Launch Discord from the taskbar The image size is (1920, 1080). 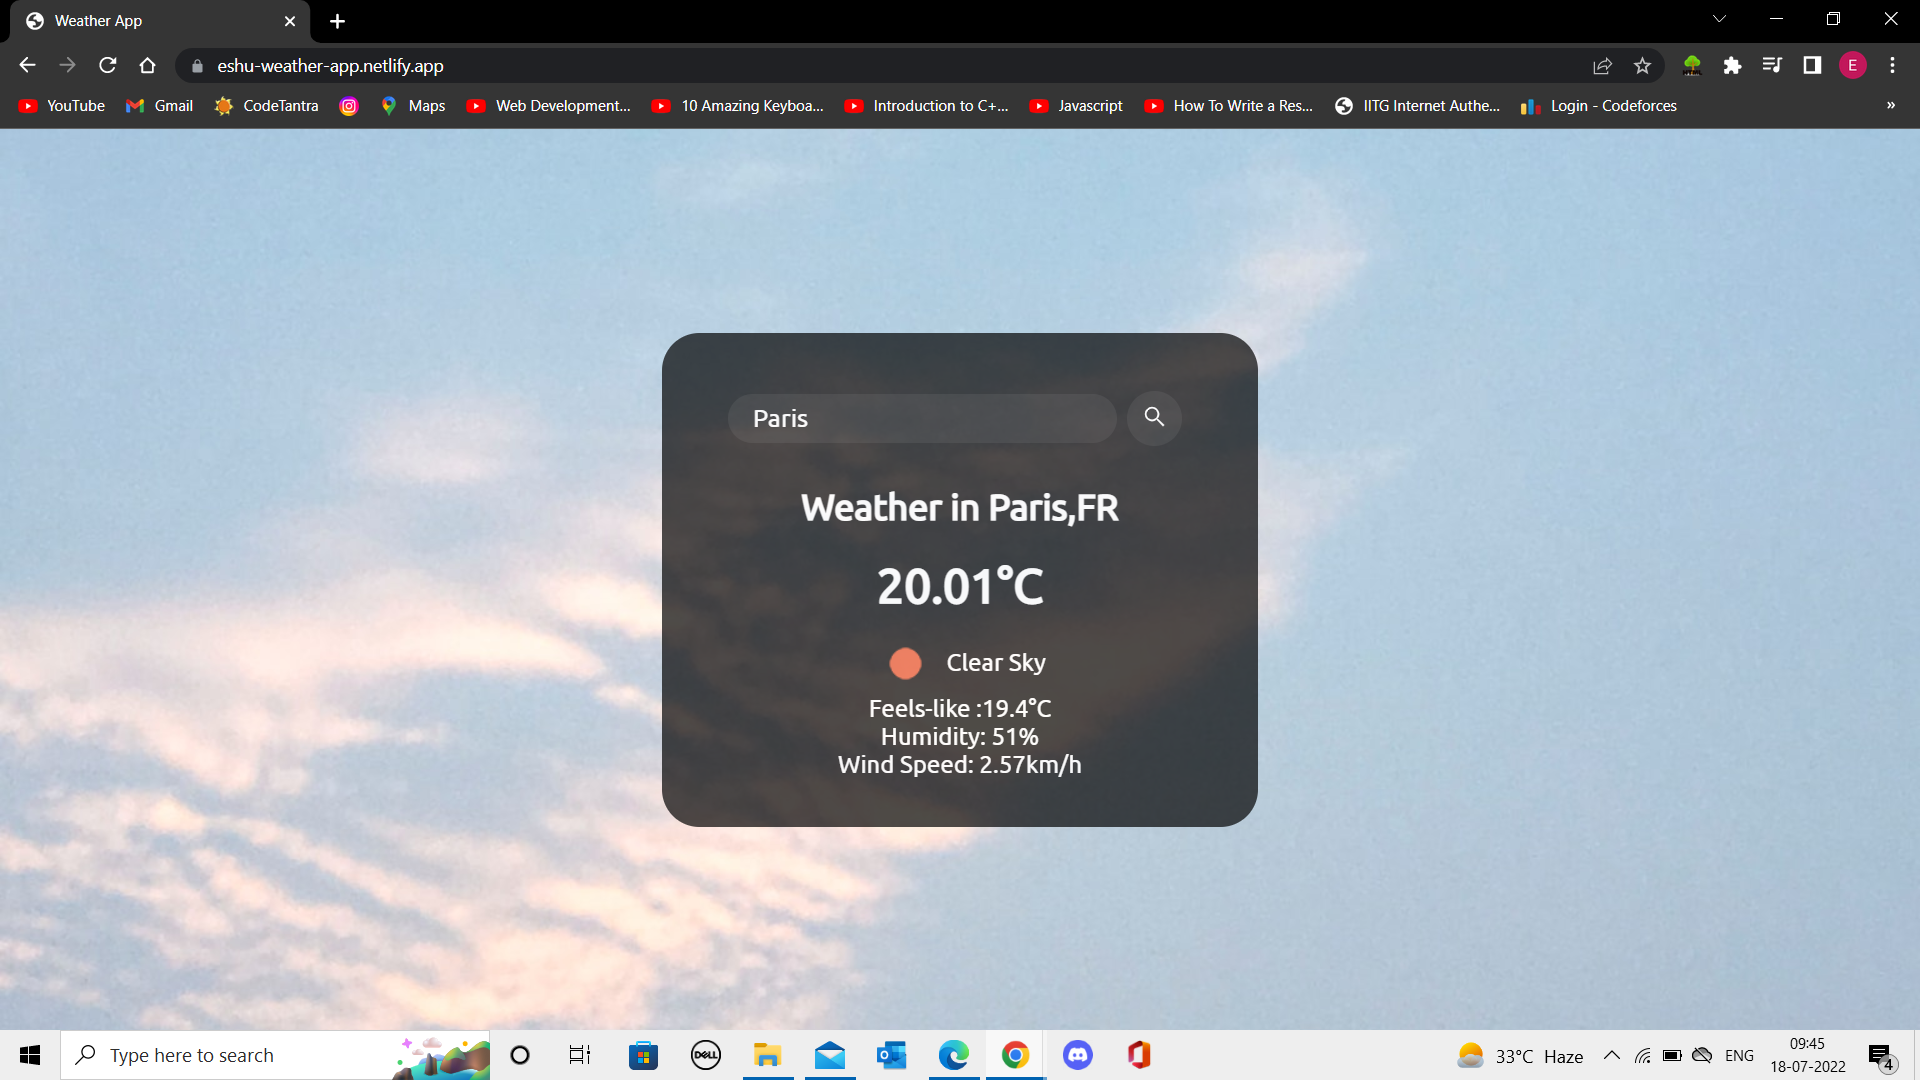click(x=1078, y=1055)
